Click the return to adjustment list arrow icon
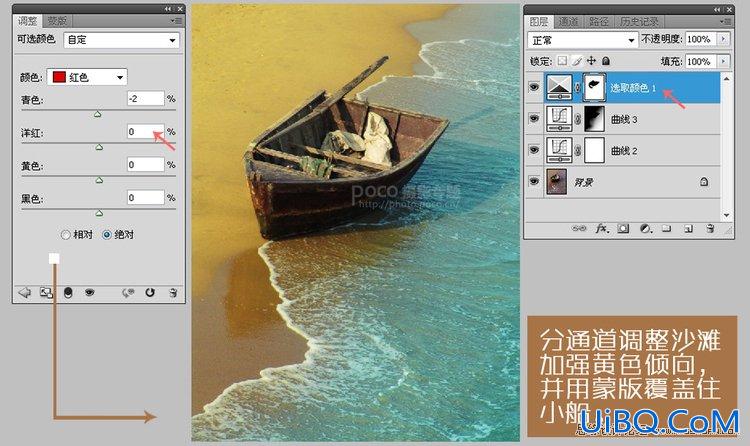The image size is (750, 446). pos(24,292)
